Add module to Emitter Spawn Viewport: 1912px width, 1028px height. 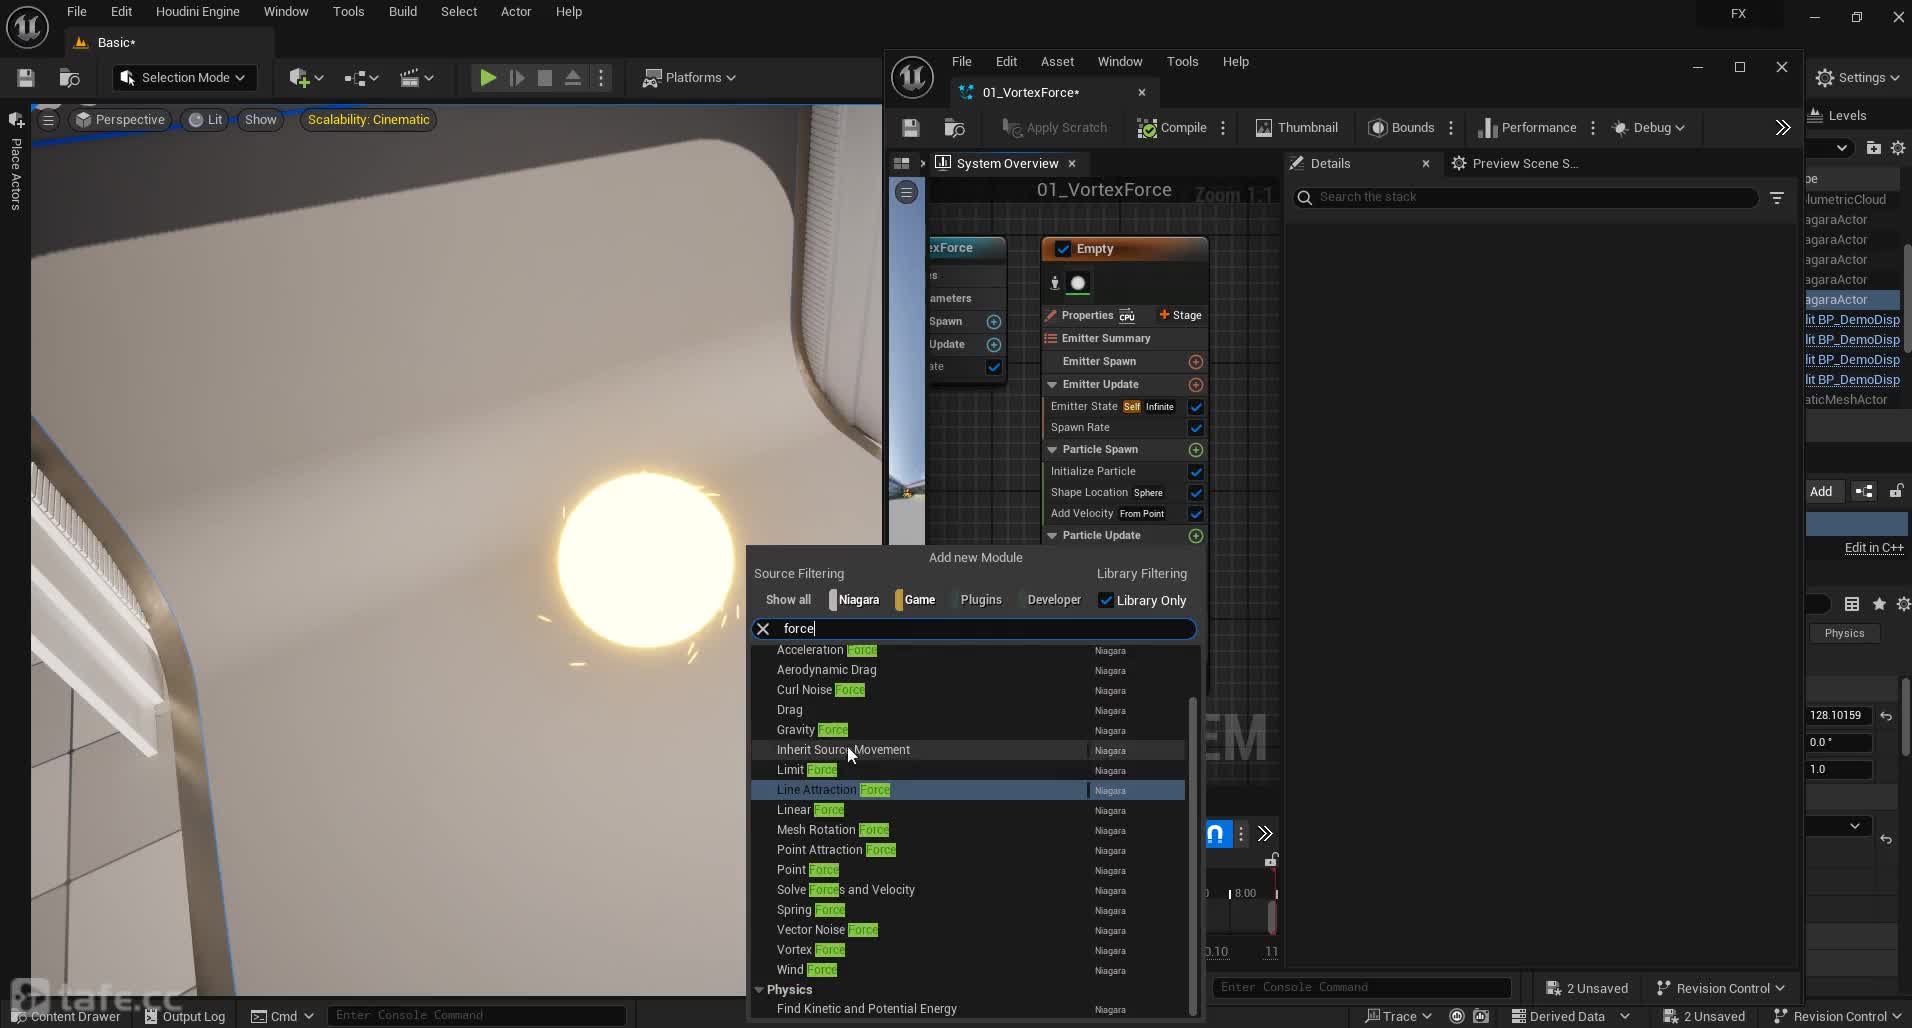point(1195,362)
